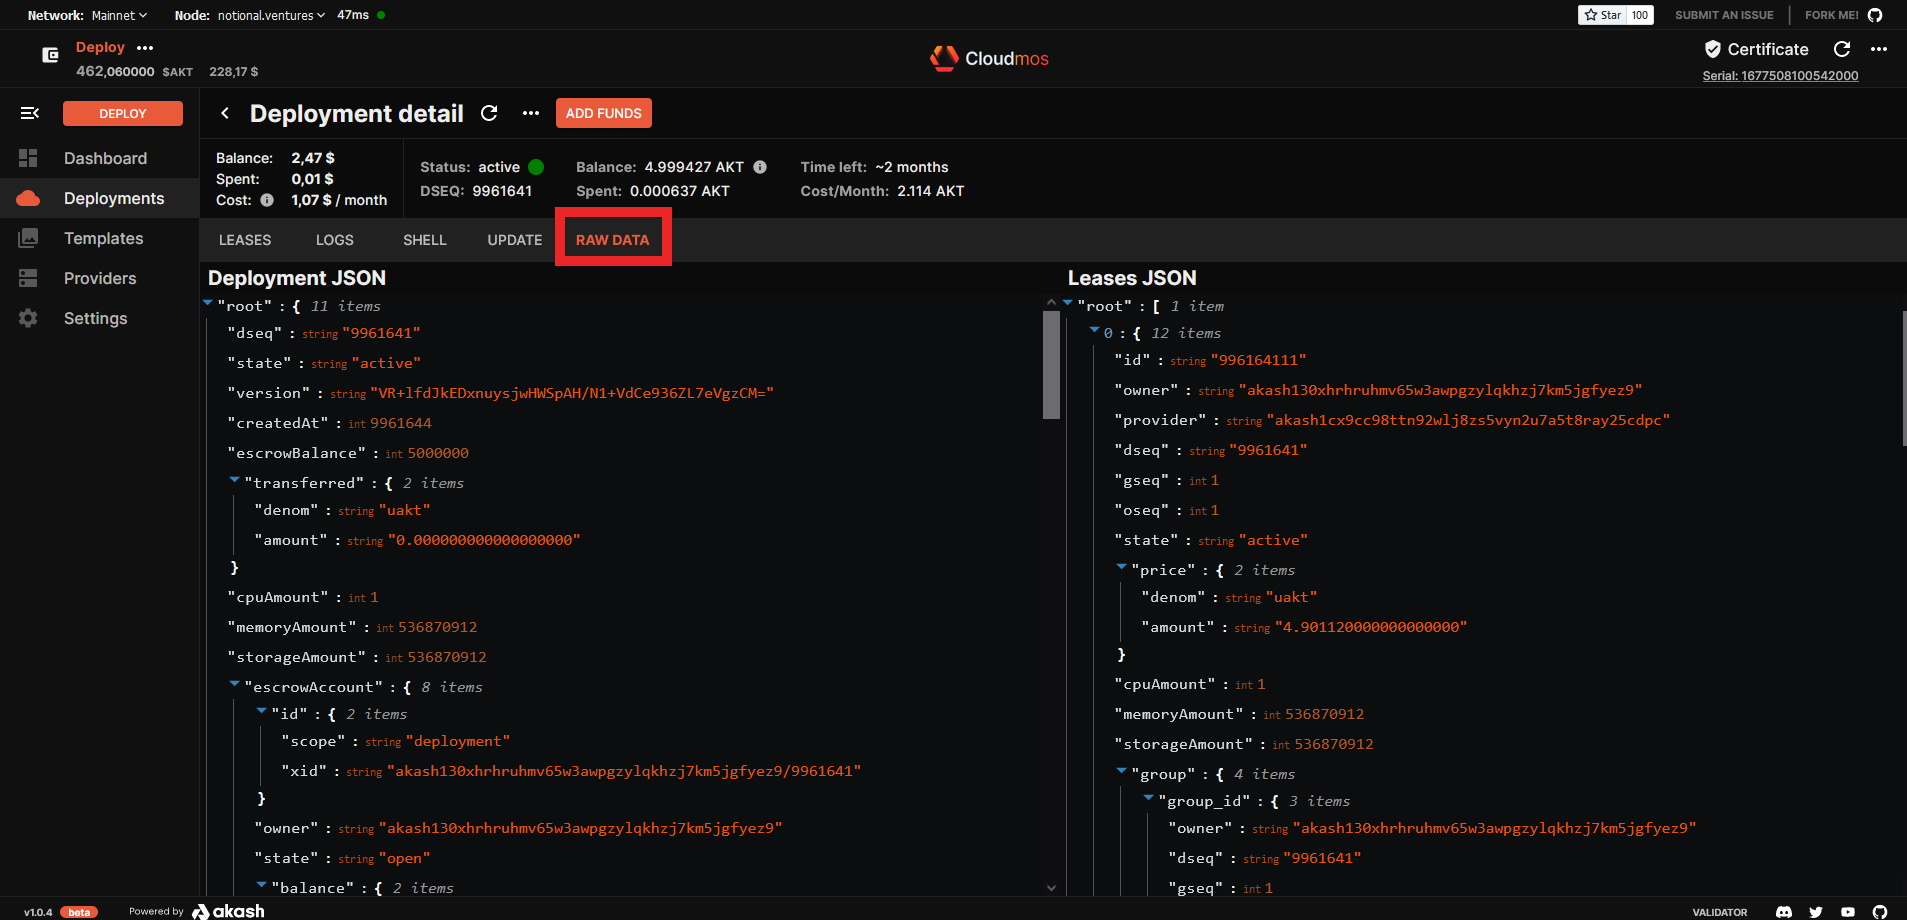The image size is (1907, 920).
Task: Switch to the LOGS tab
Action: click(334, 240)
